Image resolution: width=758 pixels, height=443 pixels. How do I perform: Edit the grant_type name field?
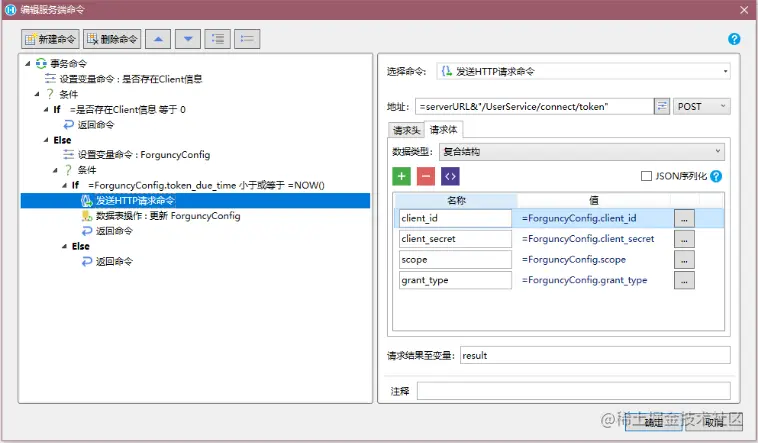(455, 281)
